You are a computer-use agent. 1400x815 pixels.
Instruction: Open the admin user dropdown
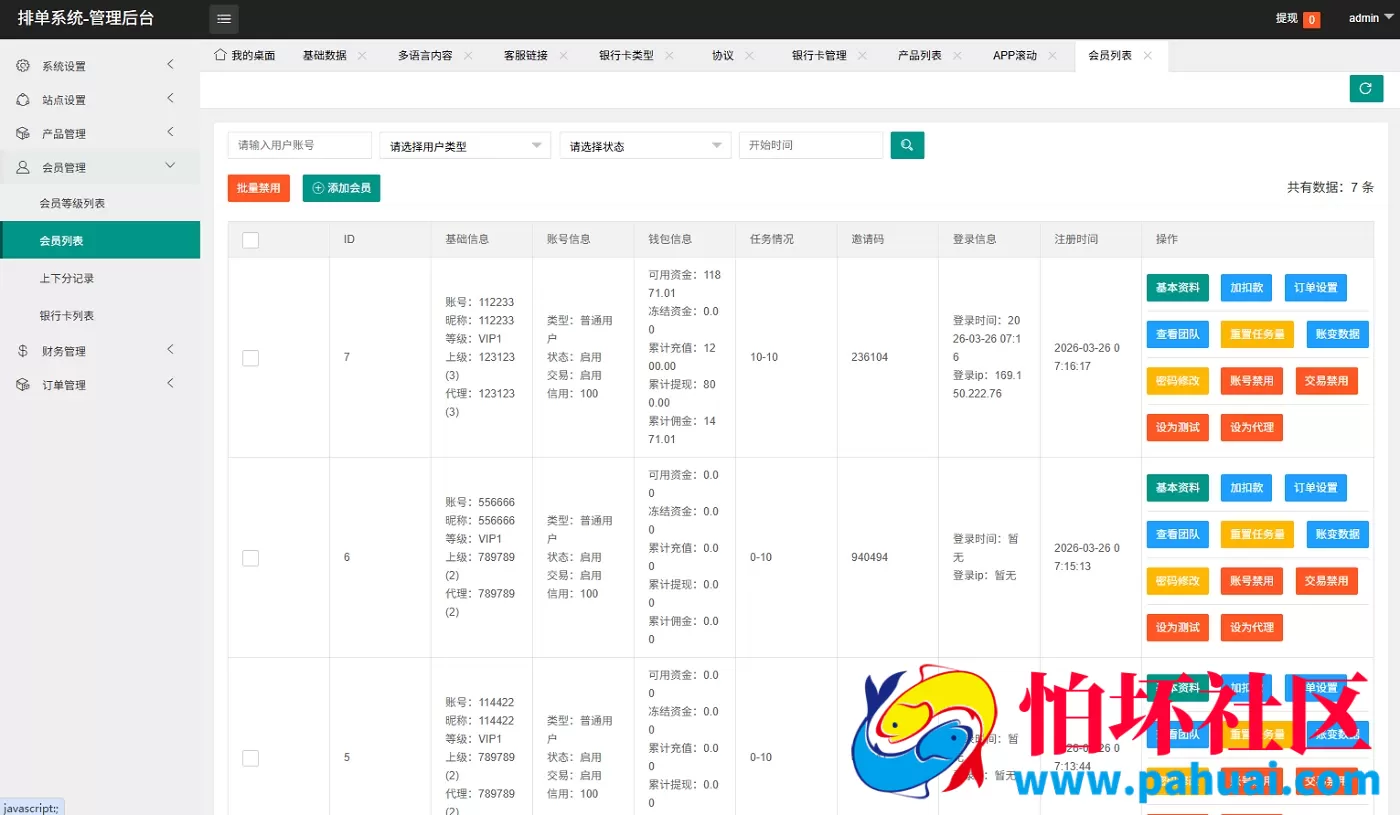point(1370,18)
